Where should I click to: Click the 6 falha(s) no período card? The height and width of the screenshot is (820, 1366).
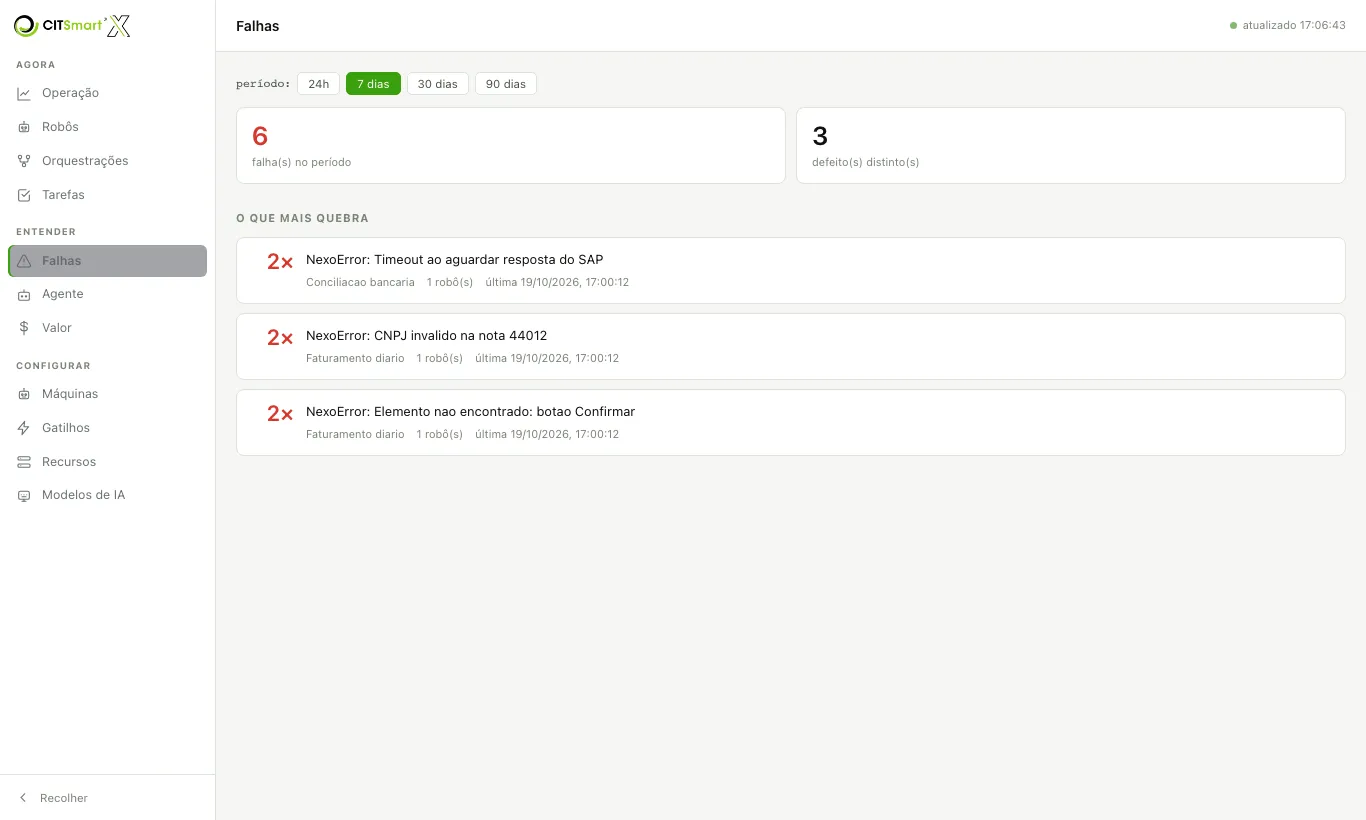pyautogui.click(x=510, y=146)
